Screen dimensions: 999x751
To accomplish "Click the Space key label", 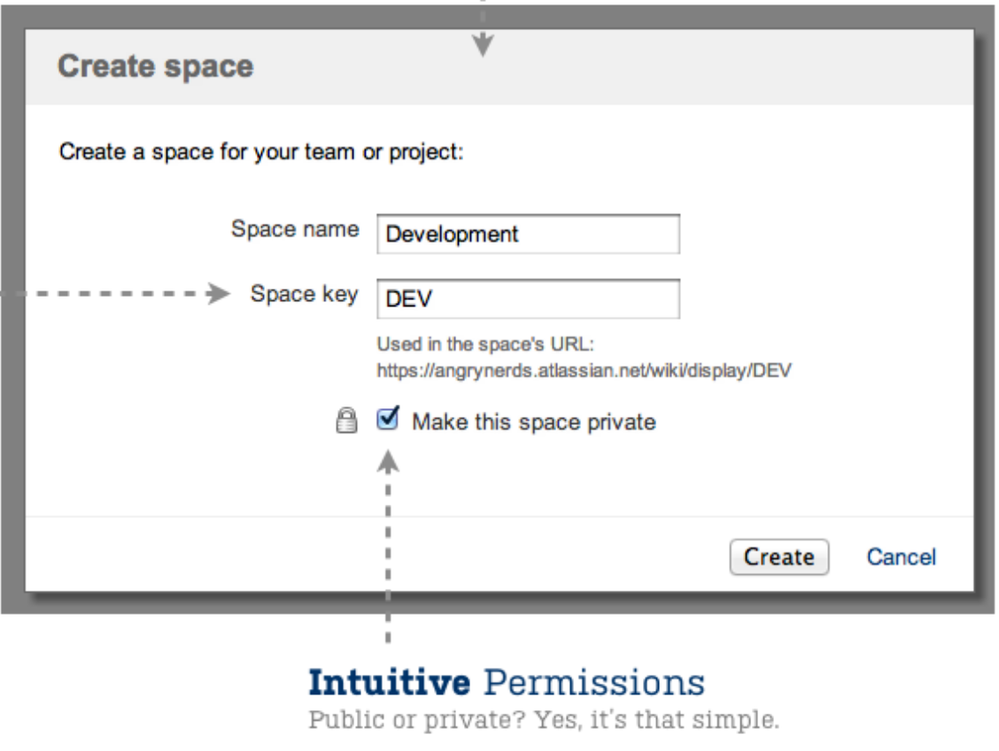I will point(305,294).
